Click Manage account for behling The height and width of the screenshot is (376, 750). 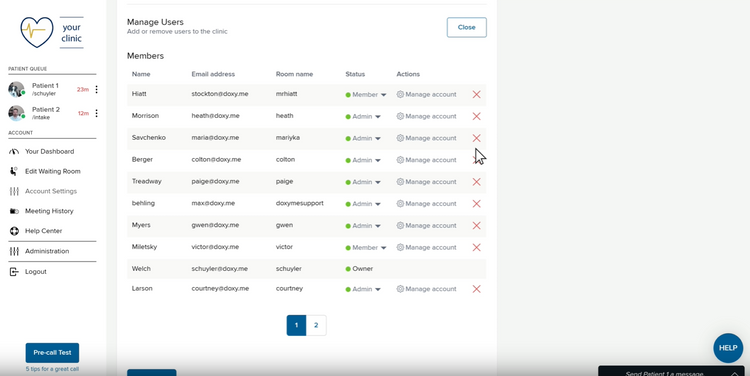[426, 204]
